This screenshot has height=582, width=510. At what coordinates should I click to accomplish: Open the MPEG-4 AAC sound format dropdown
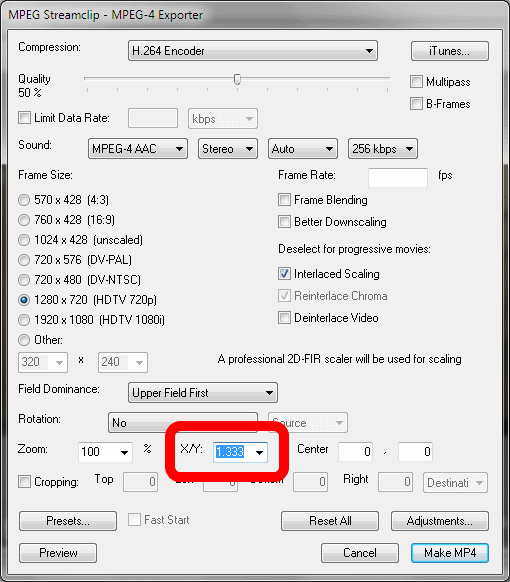[x=138, y=149]
